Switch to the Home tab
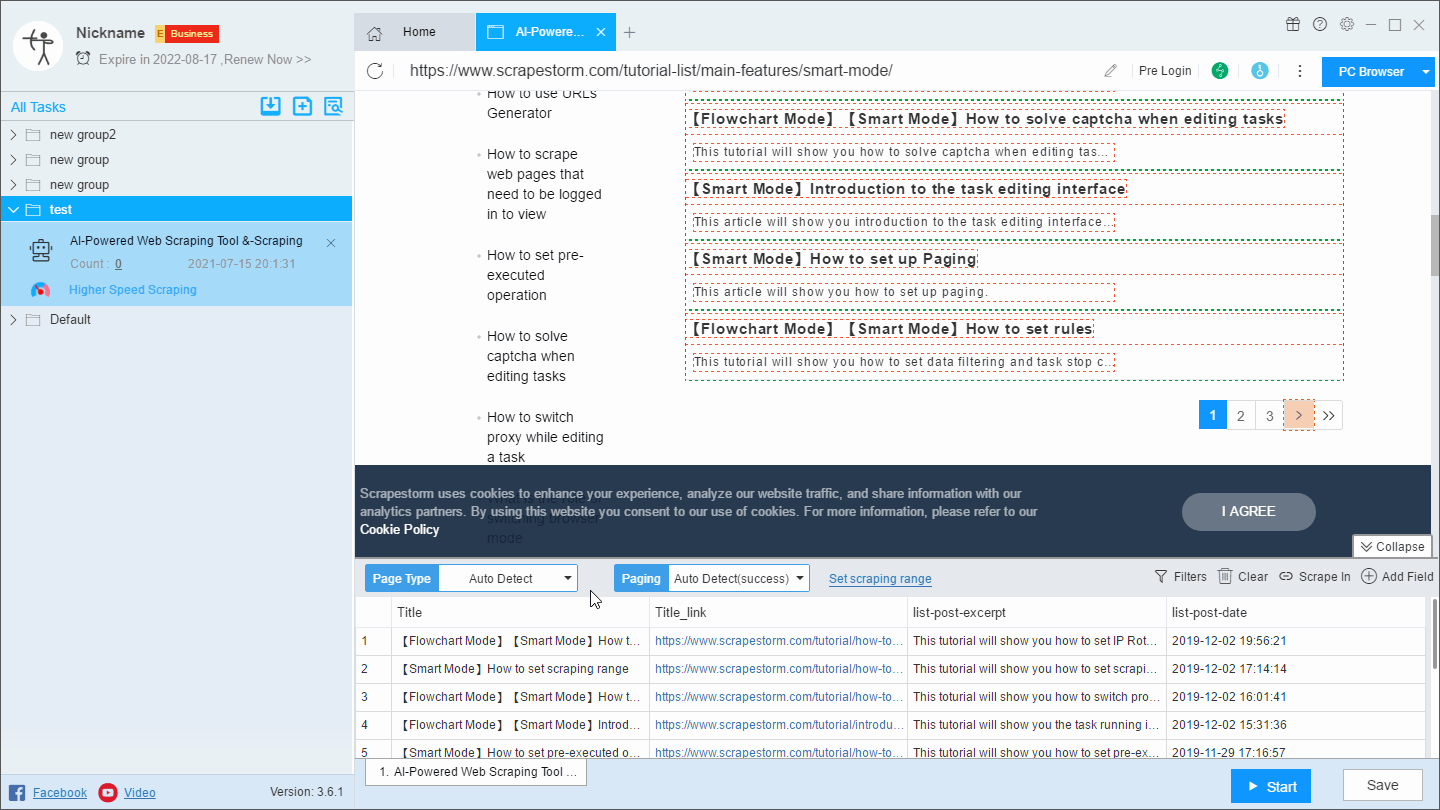The image size is (1440, 810). pos(415,32)
